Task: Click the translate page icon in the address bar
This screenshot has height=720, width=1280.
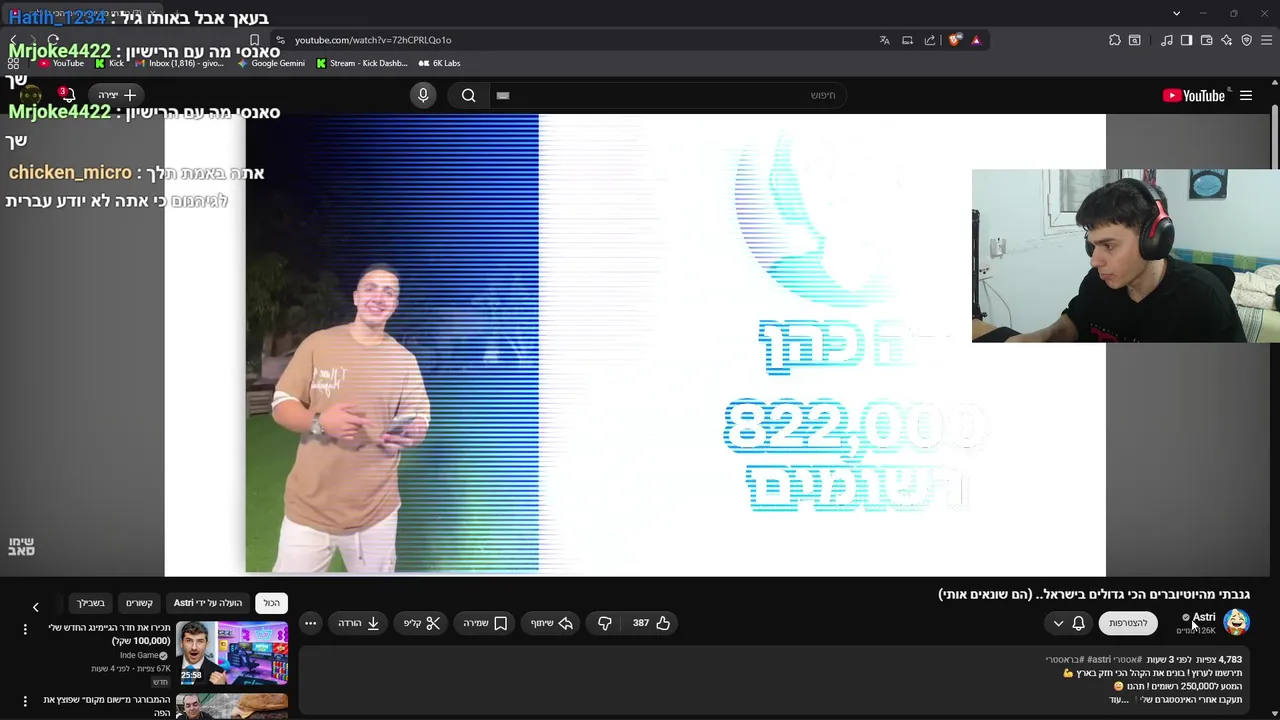Action: pos(884,40)
